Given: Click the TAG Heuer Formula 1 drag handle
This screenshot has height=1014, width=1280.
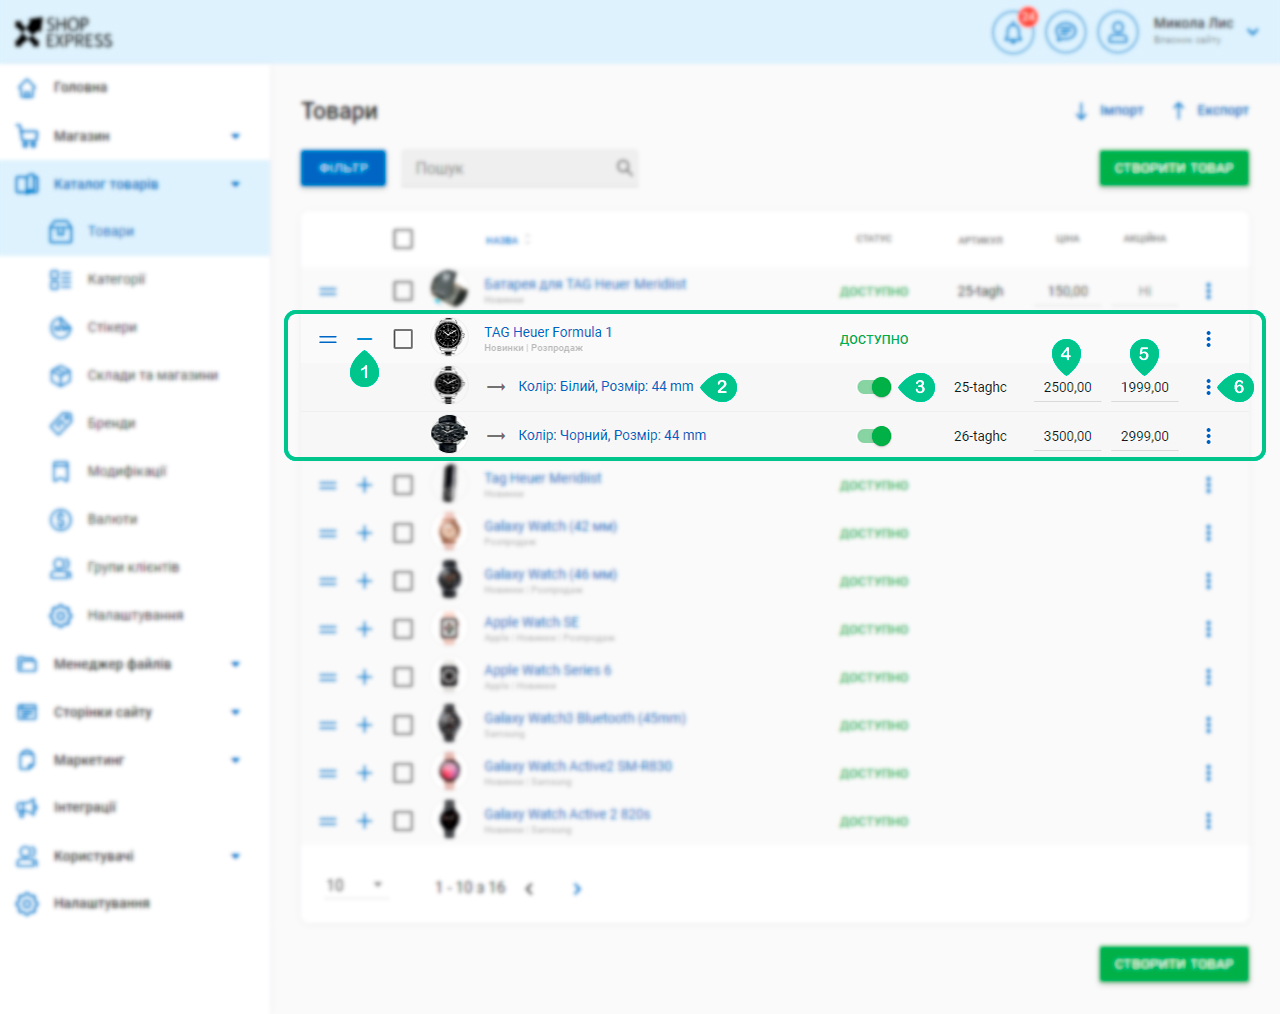Looking at the screenshot, I should click(328, 339).
